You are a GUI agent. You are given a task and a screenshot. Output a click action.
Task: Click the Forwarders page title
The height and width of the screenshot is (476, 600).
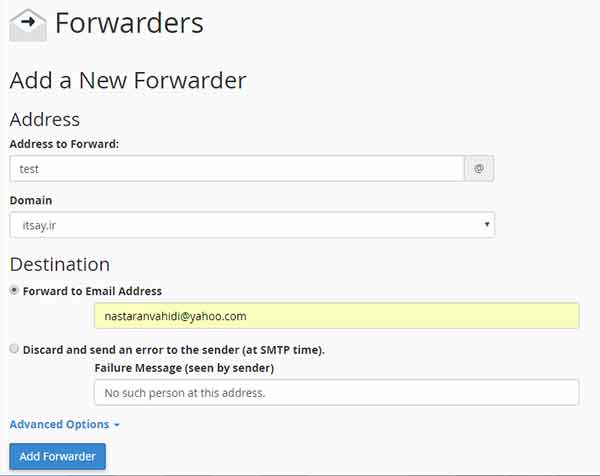pyautogui.click(x=129, y=23)
